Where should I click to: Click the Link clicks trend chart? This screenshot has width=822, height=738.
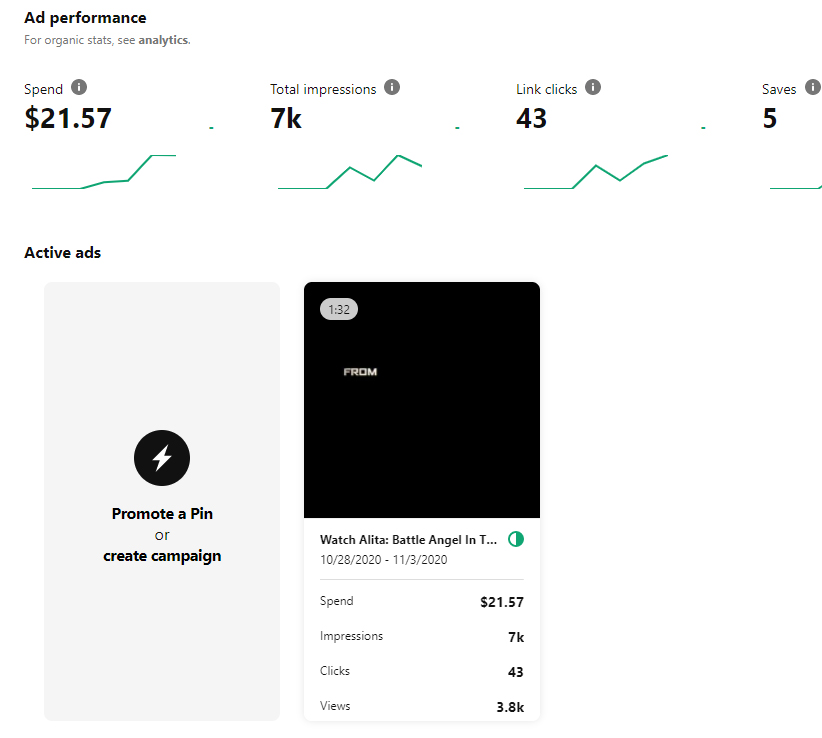tap(596, 172)
